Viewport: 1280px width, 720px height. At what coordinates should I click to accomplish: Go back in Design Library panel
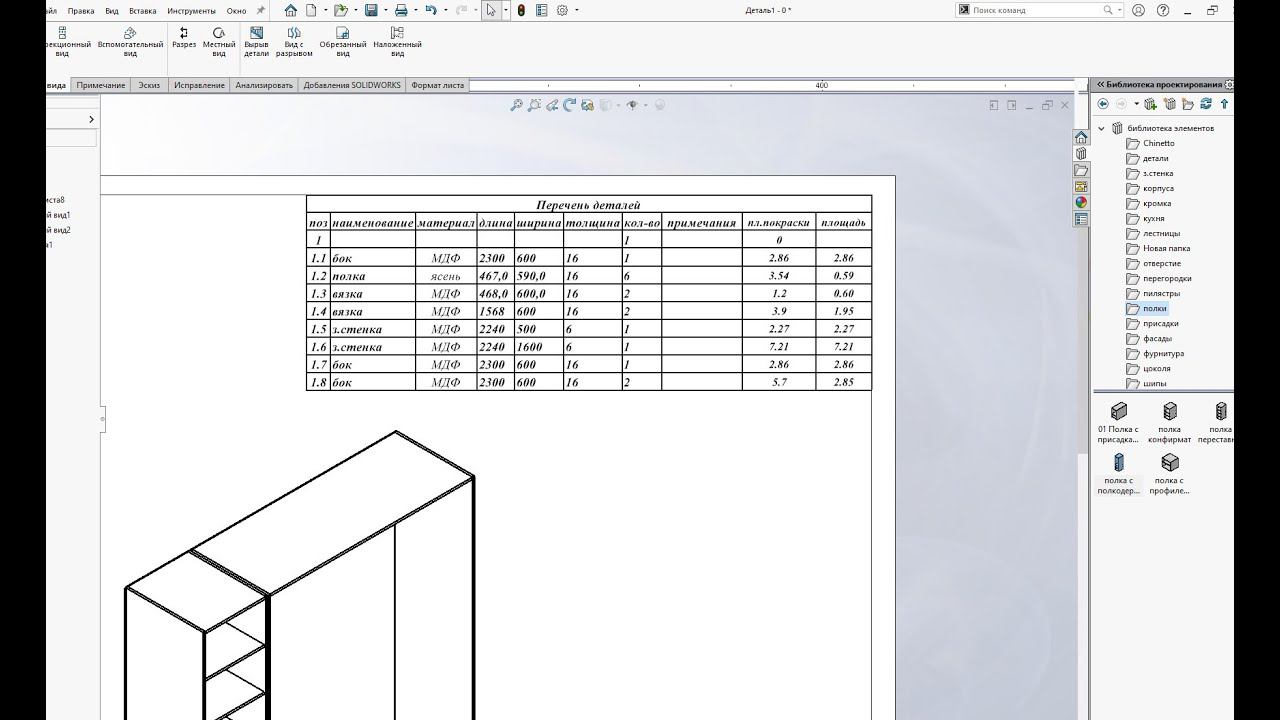point(1103,104)
